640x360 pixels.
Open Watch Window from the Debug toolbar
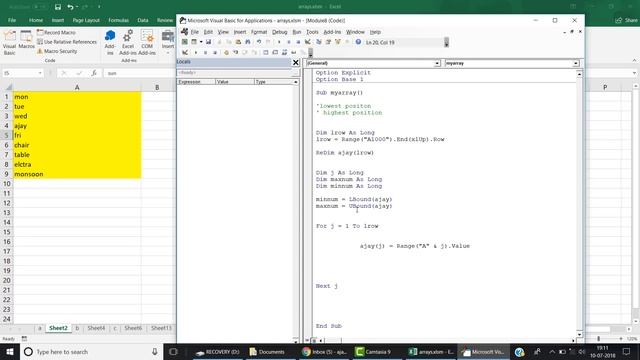click(x=284, y=52)
